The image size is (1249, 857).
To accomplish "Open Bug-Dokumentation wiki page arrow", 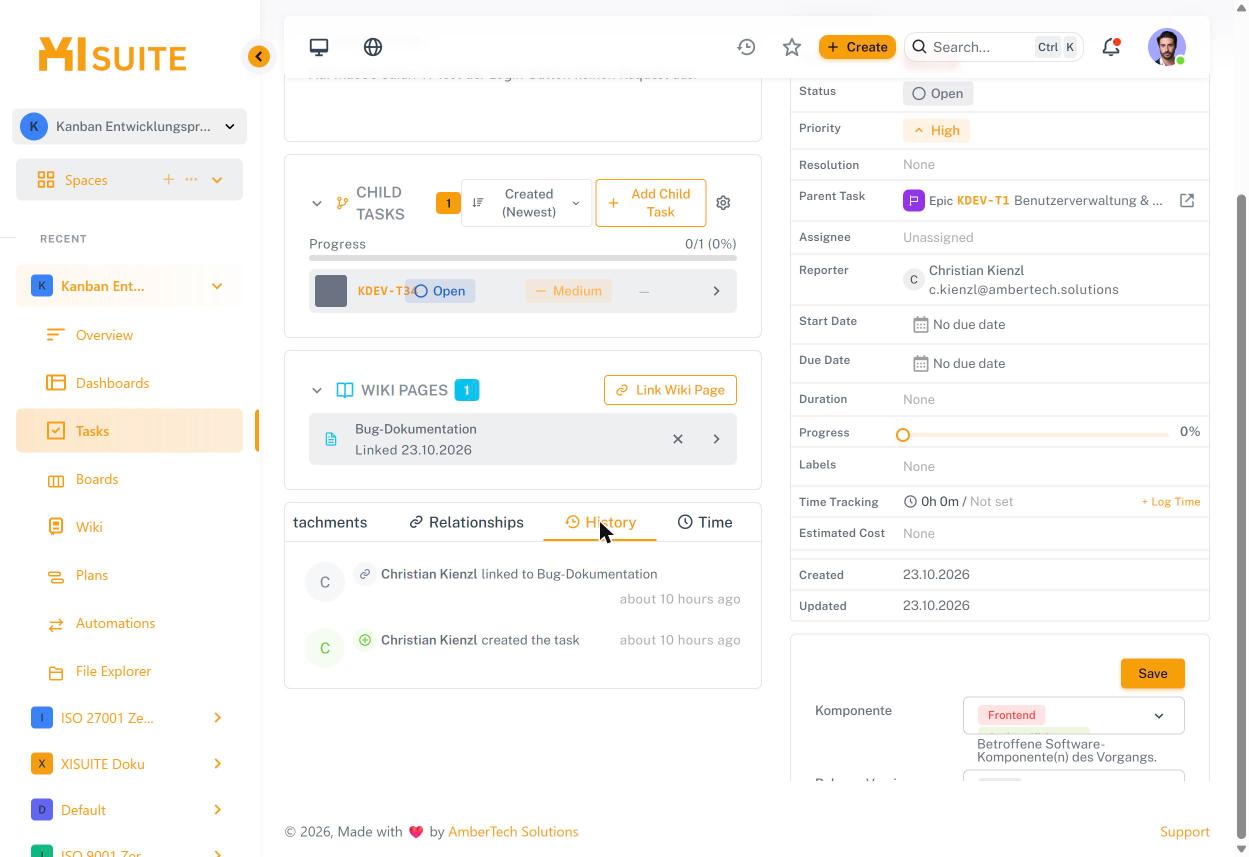I will click(x=716, y=439).
